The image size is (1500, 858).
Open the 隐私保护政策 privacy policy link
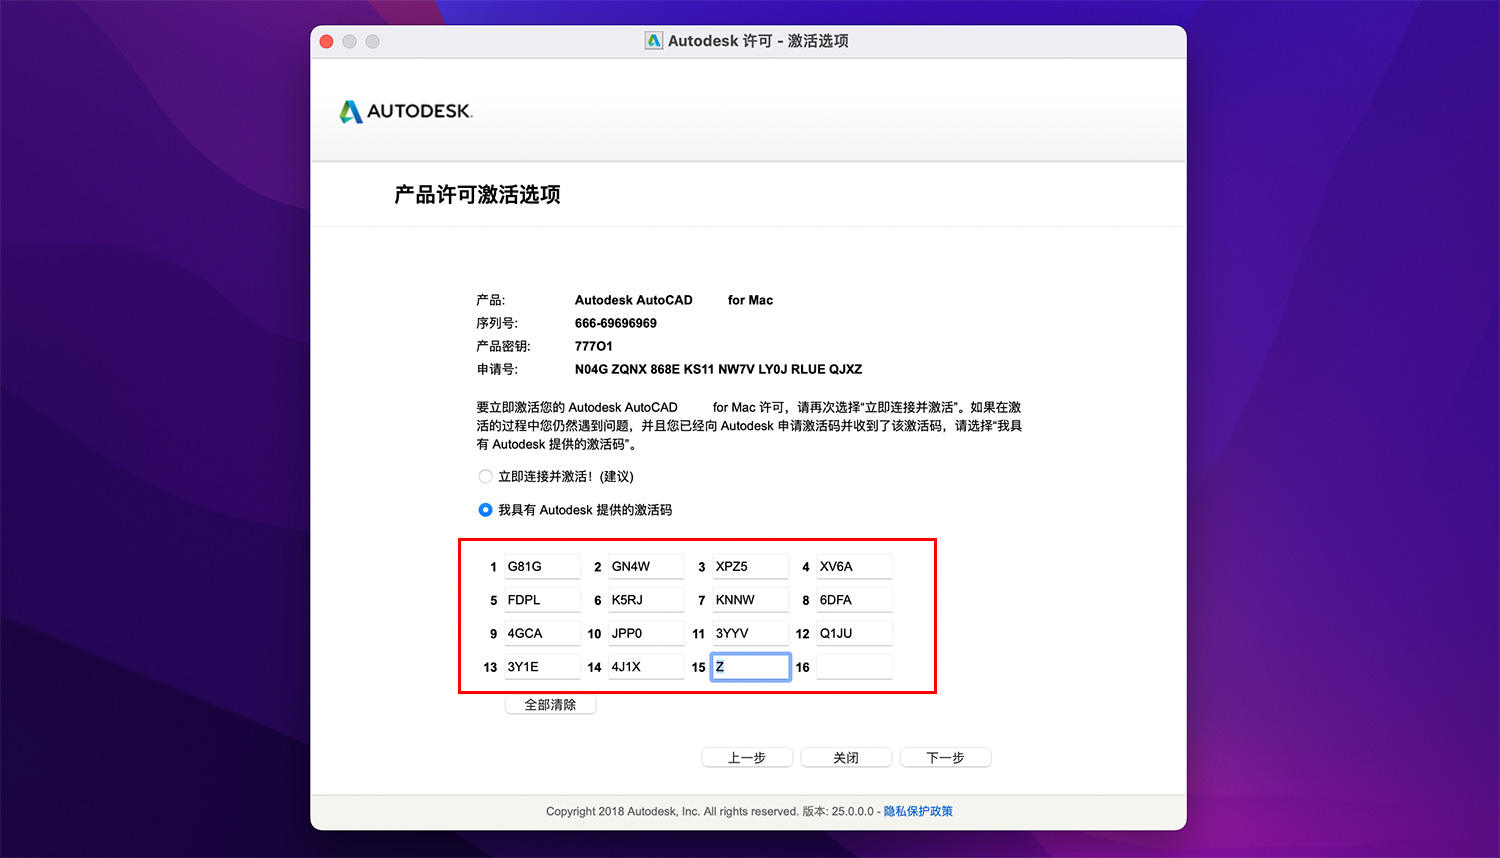918,812
